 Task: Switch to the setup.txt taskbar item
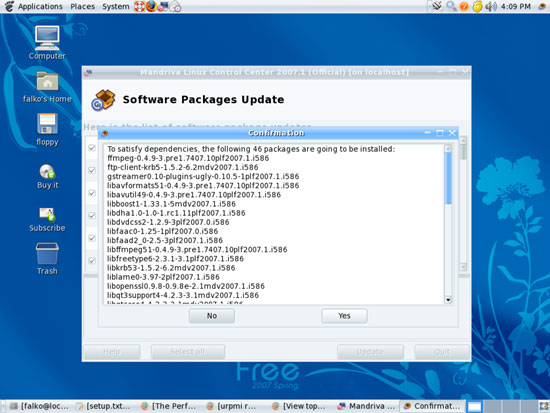(x=104, y=406)
